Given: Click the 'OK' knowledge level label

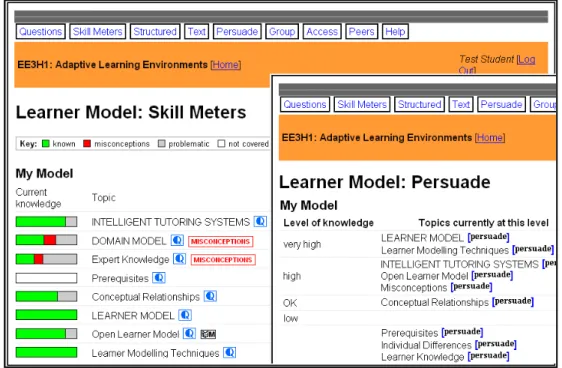Looking at the screenshot, I should point(290,303).
